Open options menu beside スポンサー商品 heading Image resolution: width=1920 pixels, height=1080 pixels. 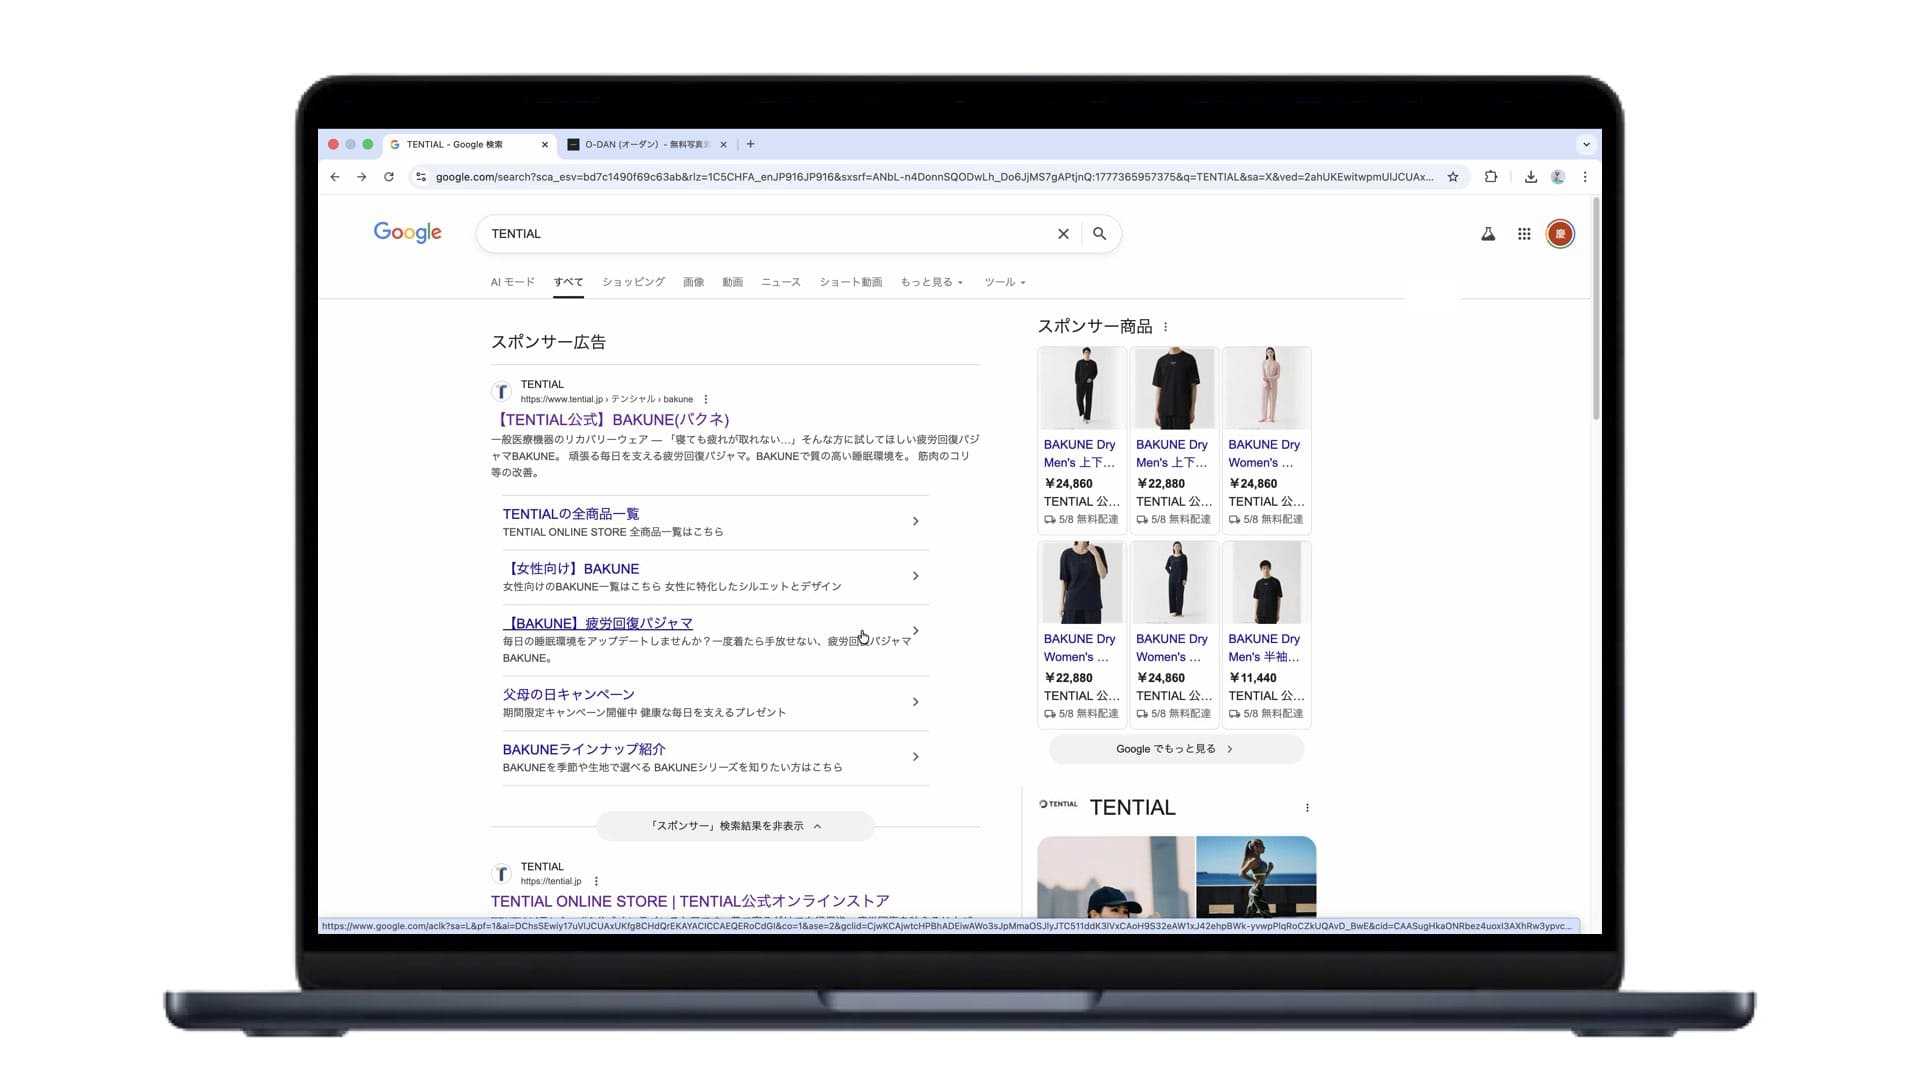click(1166, 327)
